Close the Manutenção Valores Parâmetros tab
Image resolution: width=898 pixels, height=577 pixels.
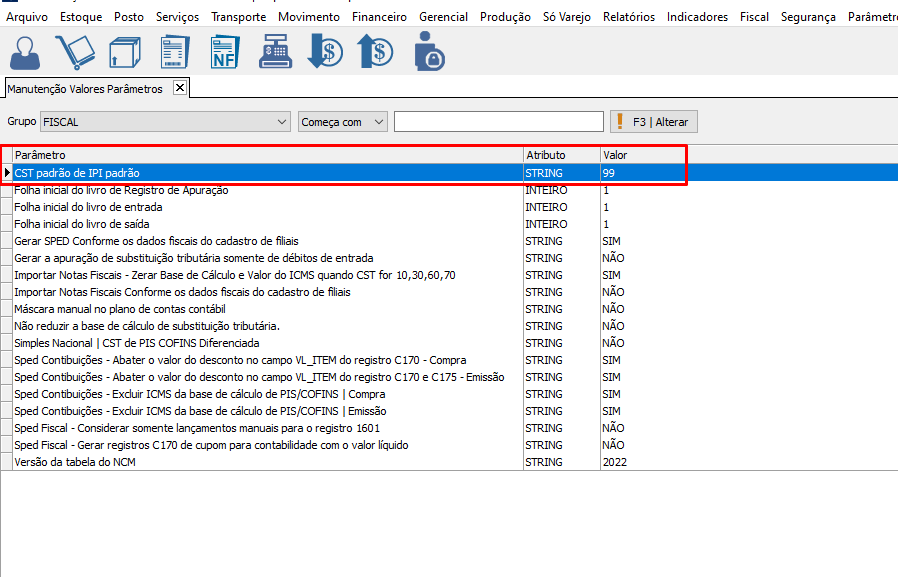point(180,88)
